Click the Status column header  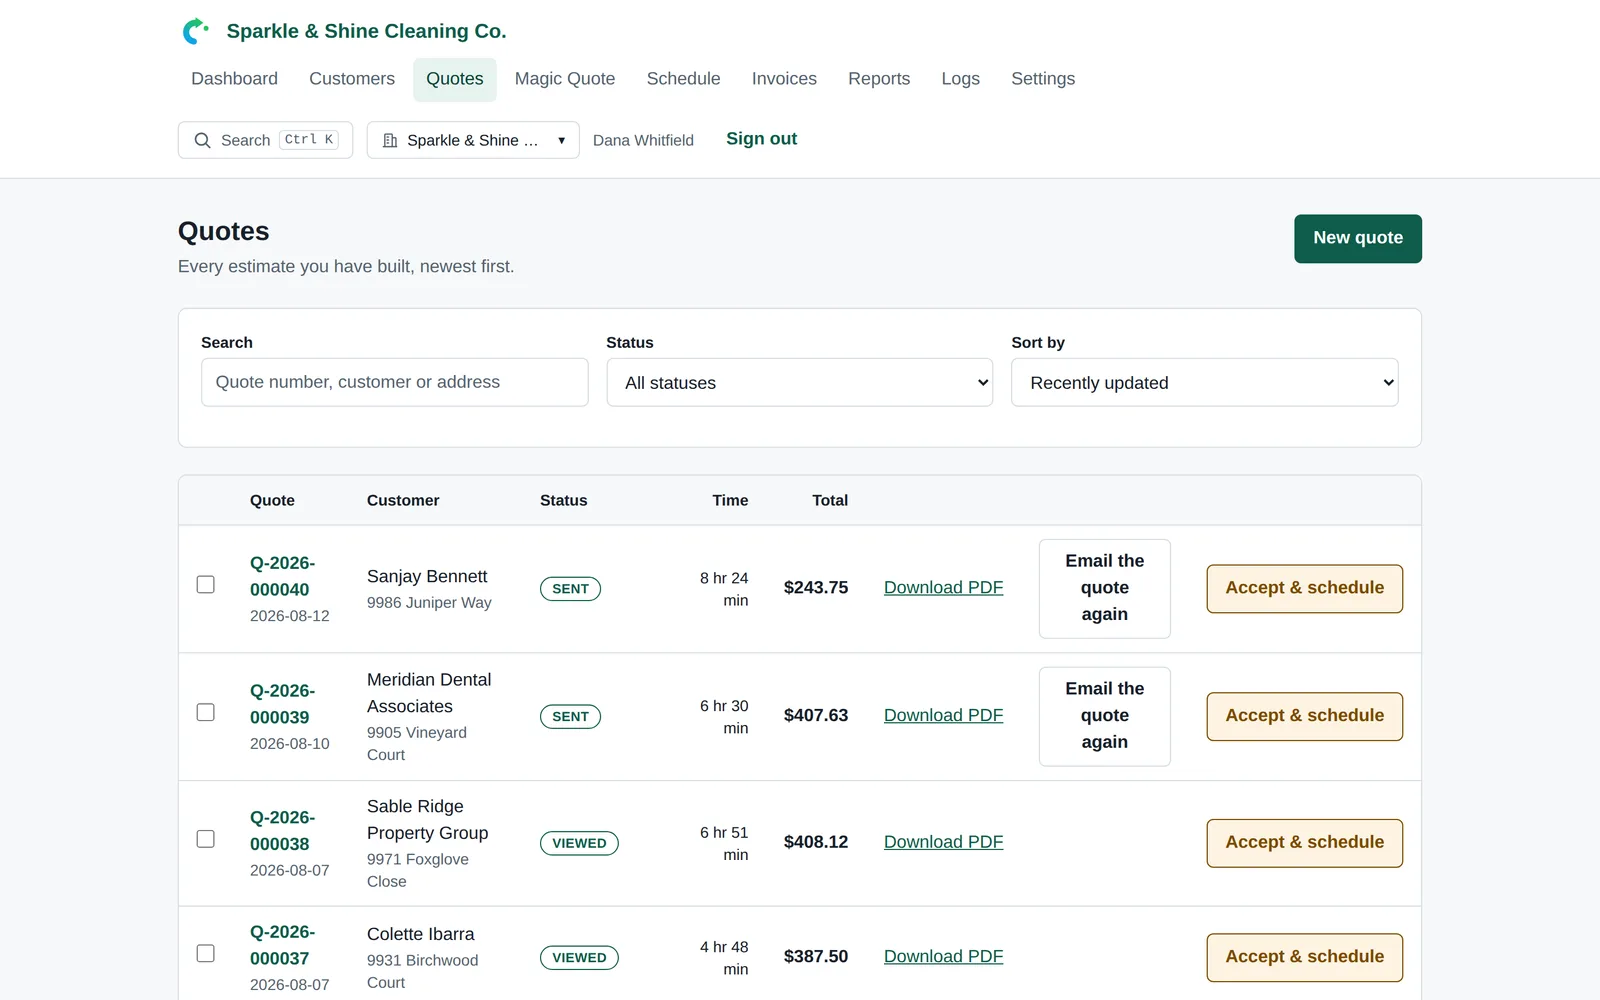[x=563, y=500]
